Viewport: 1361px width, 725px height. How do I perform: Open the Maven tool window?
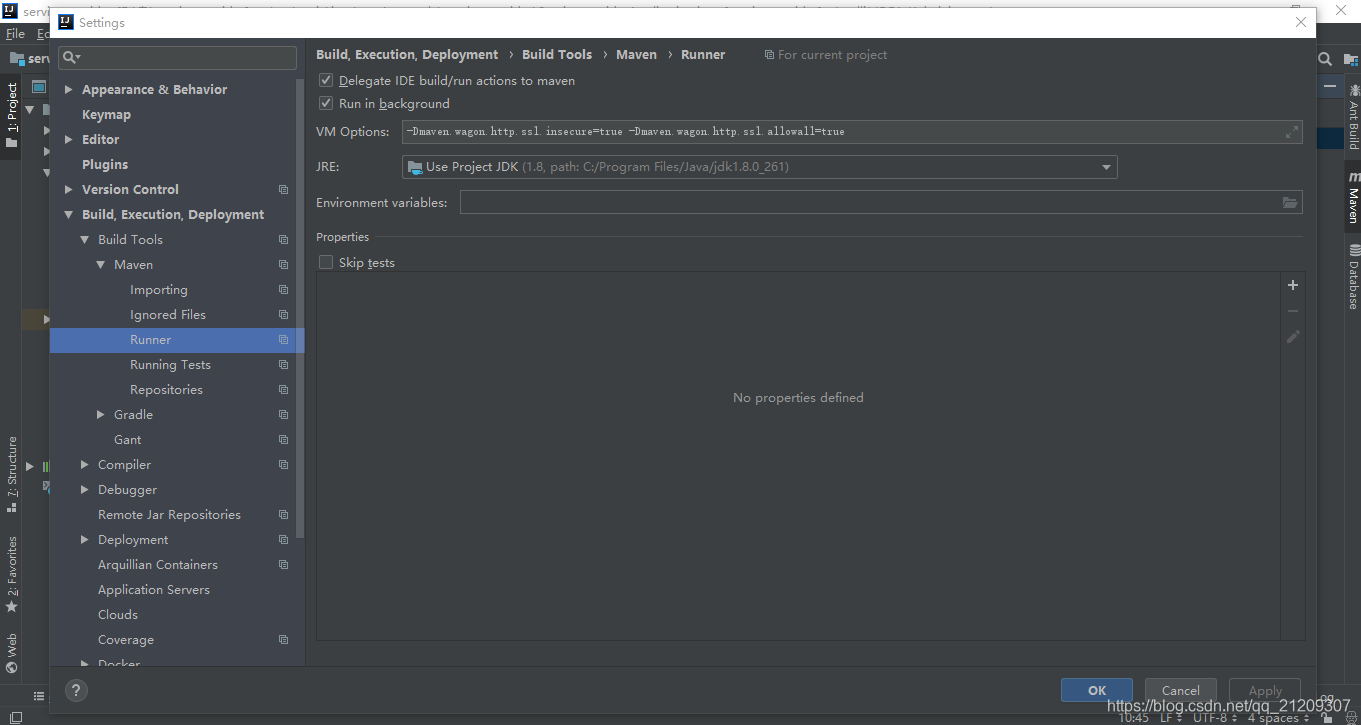(1351, 201)
